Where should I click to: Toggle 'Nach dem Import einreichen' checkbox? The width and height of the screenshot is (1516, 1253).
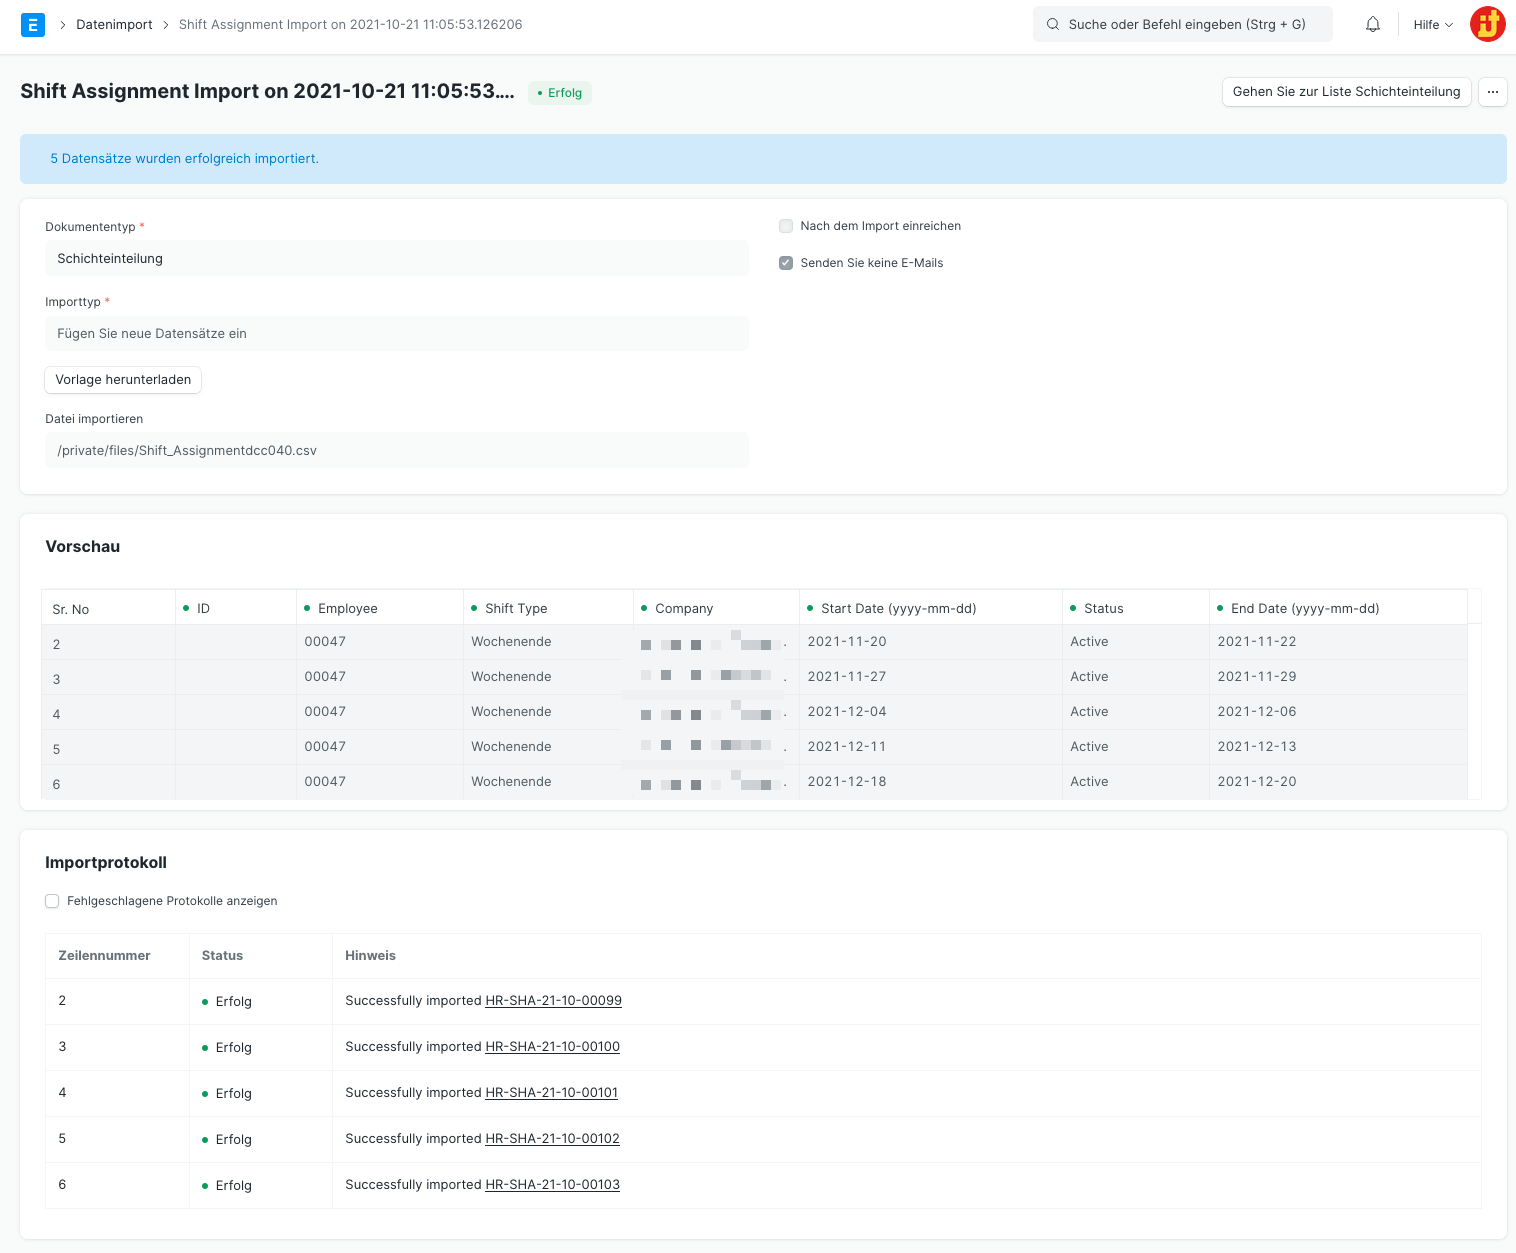click(x=786, y=226)
